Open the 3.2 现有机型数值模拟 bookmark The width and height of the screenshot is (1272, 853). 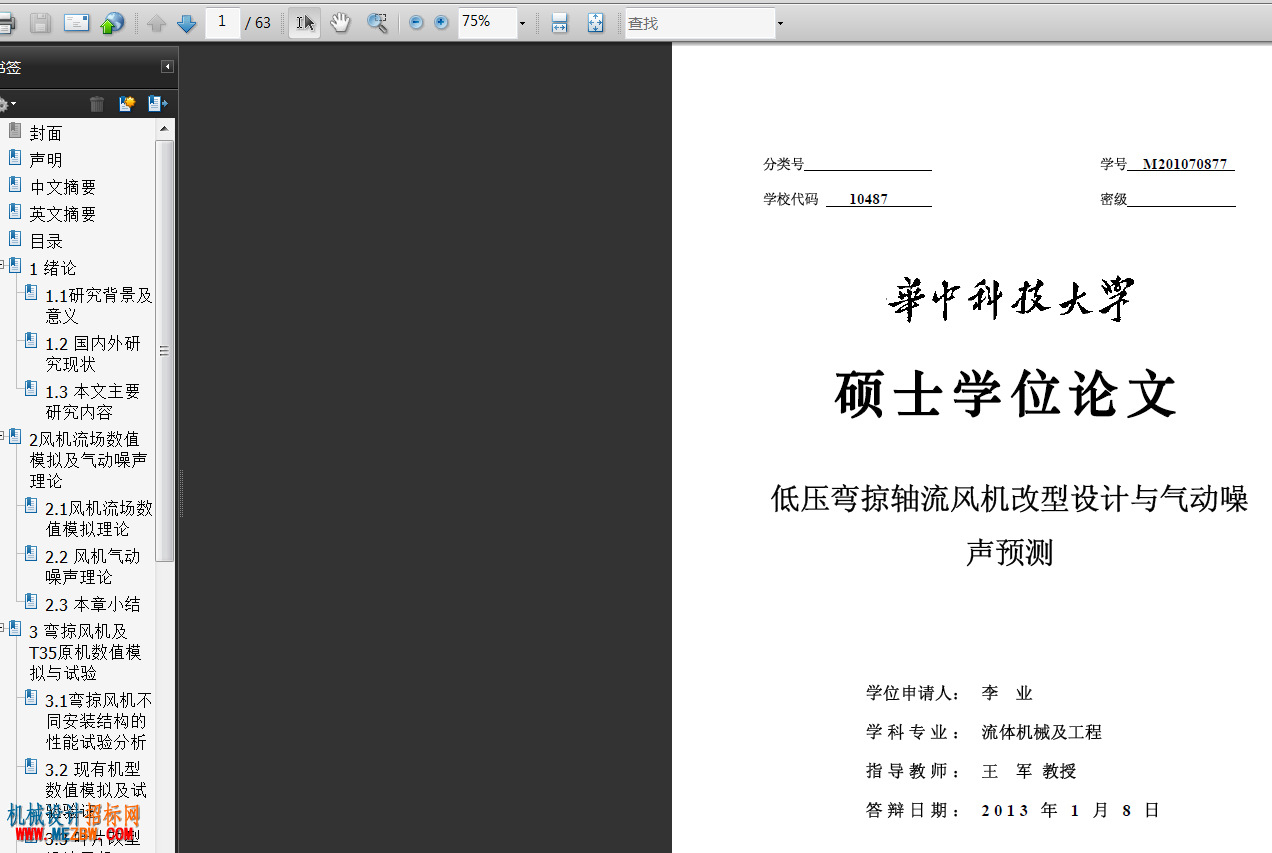pos(96,790)
